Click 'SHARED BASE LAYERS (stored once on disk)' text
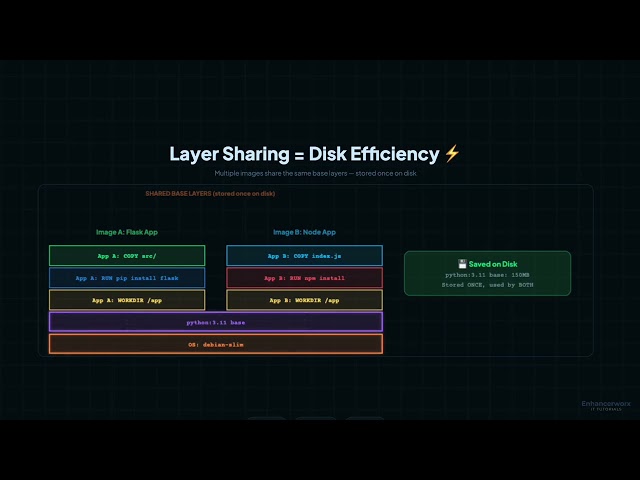 [210, 193]
